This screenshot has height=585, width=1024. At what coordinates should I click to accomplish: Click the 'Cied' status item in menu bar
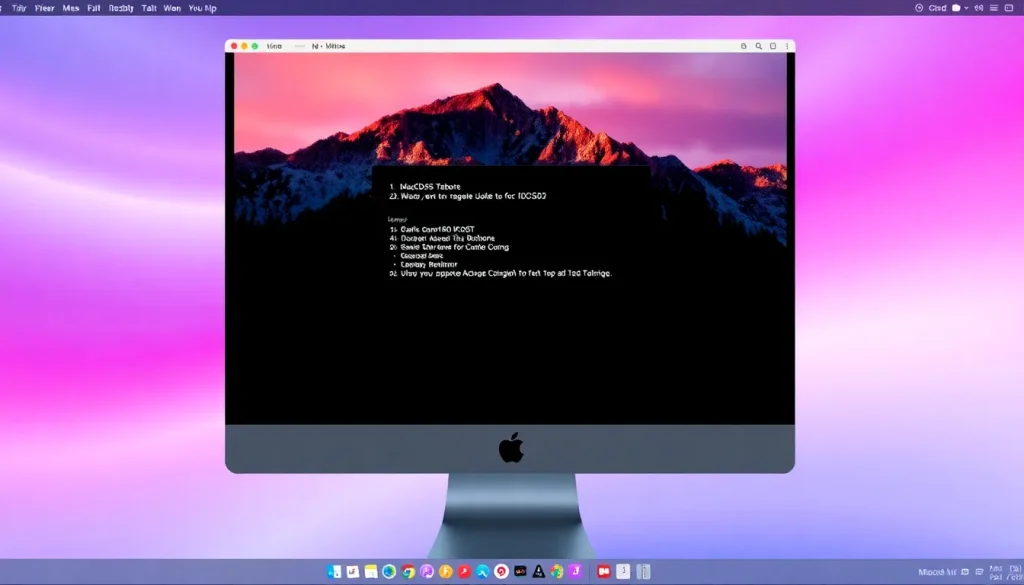[x=937, y=8]
